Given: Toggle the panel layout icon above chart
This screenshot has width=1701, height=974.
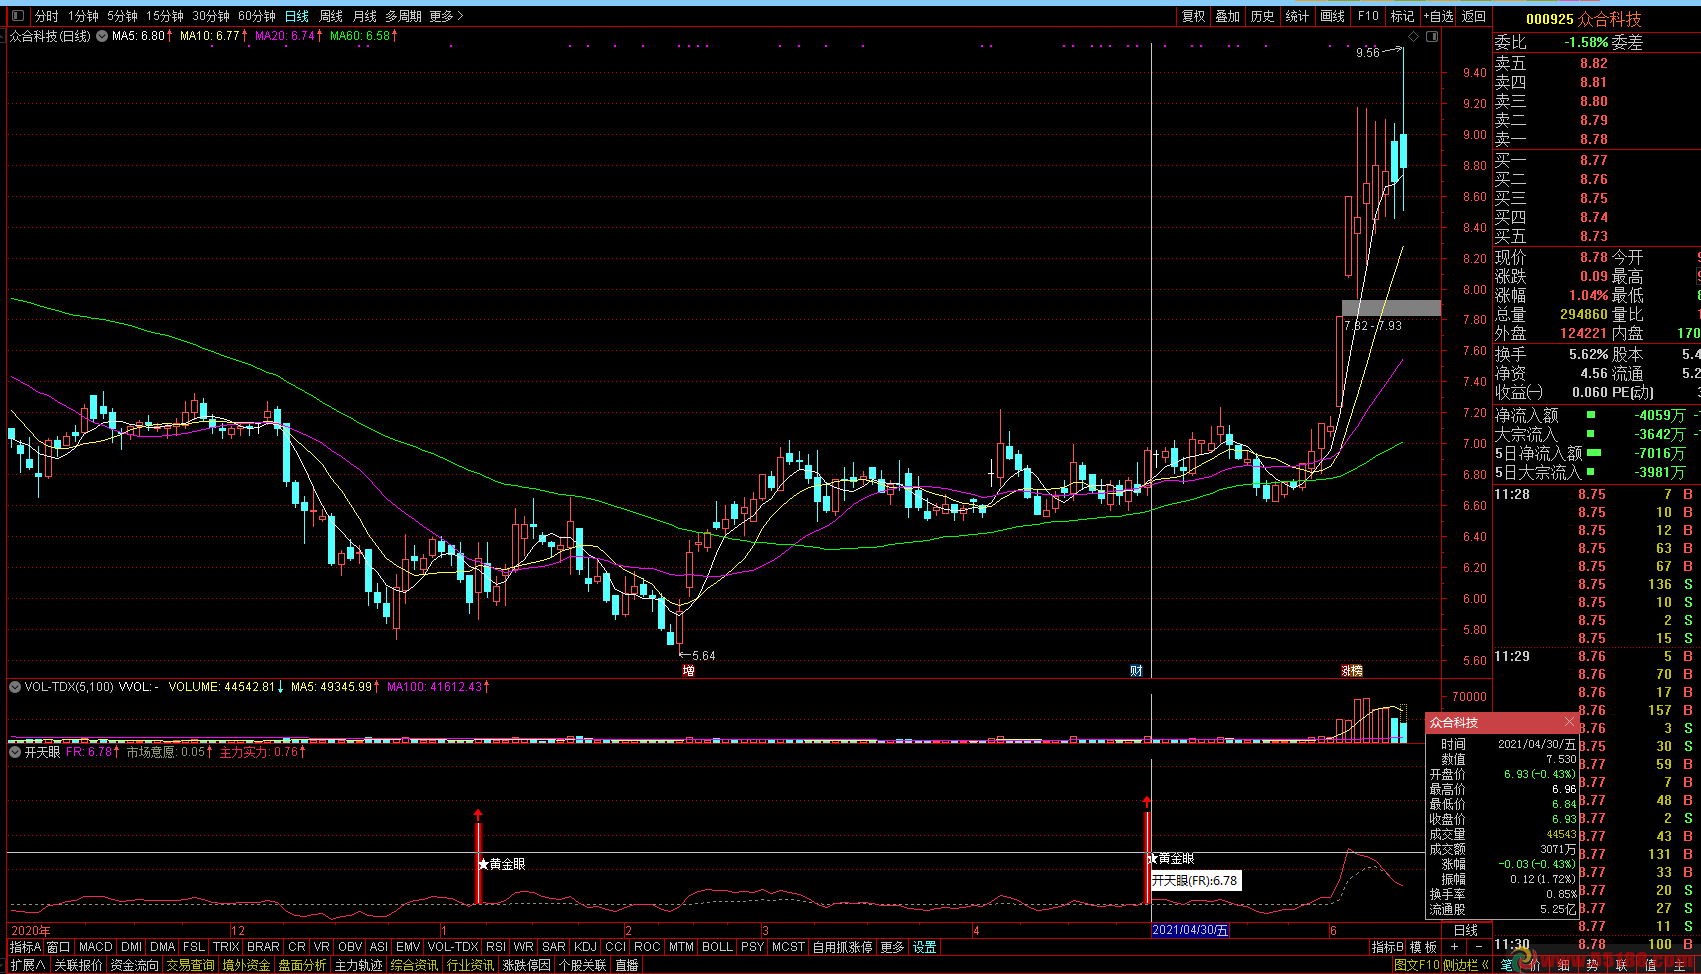Looking at the screenshot, I should coord(1432,36).
